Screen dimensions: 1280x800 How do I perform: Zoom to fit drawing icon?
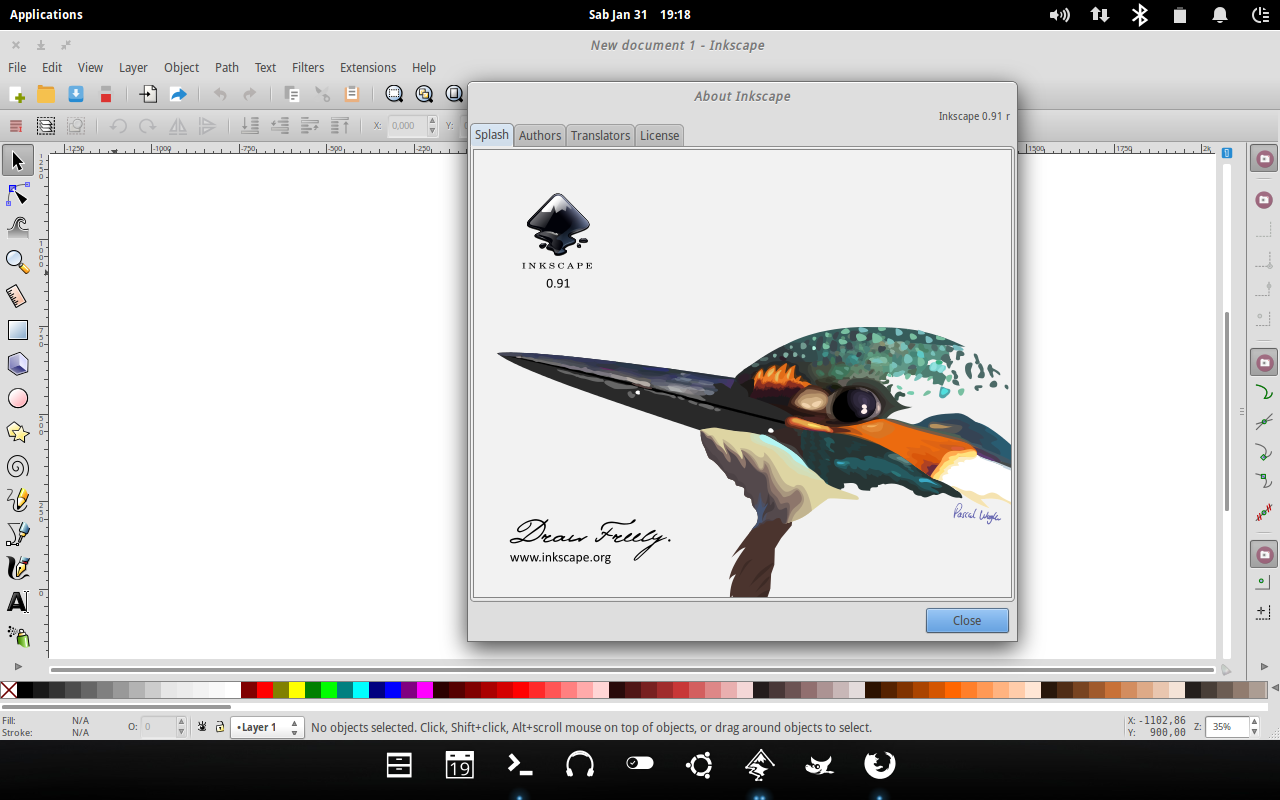pyautogui.click(x=424, y=94)
